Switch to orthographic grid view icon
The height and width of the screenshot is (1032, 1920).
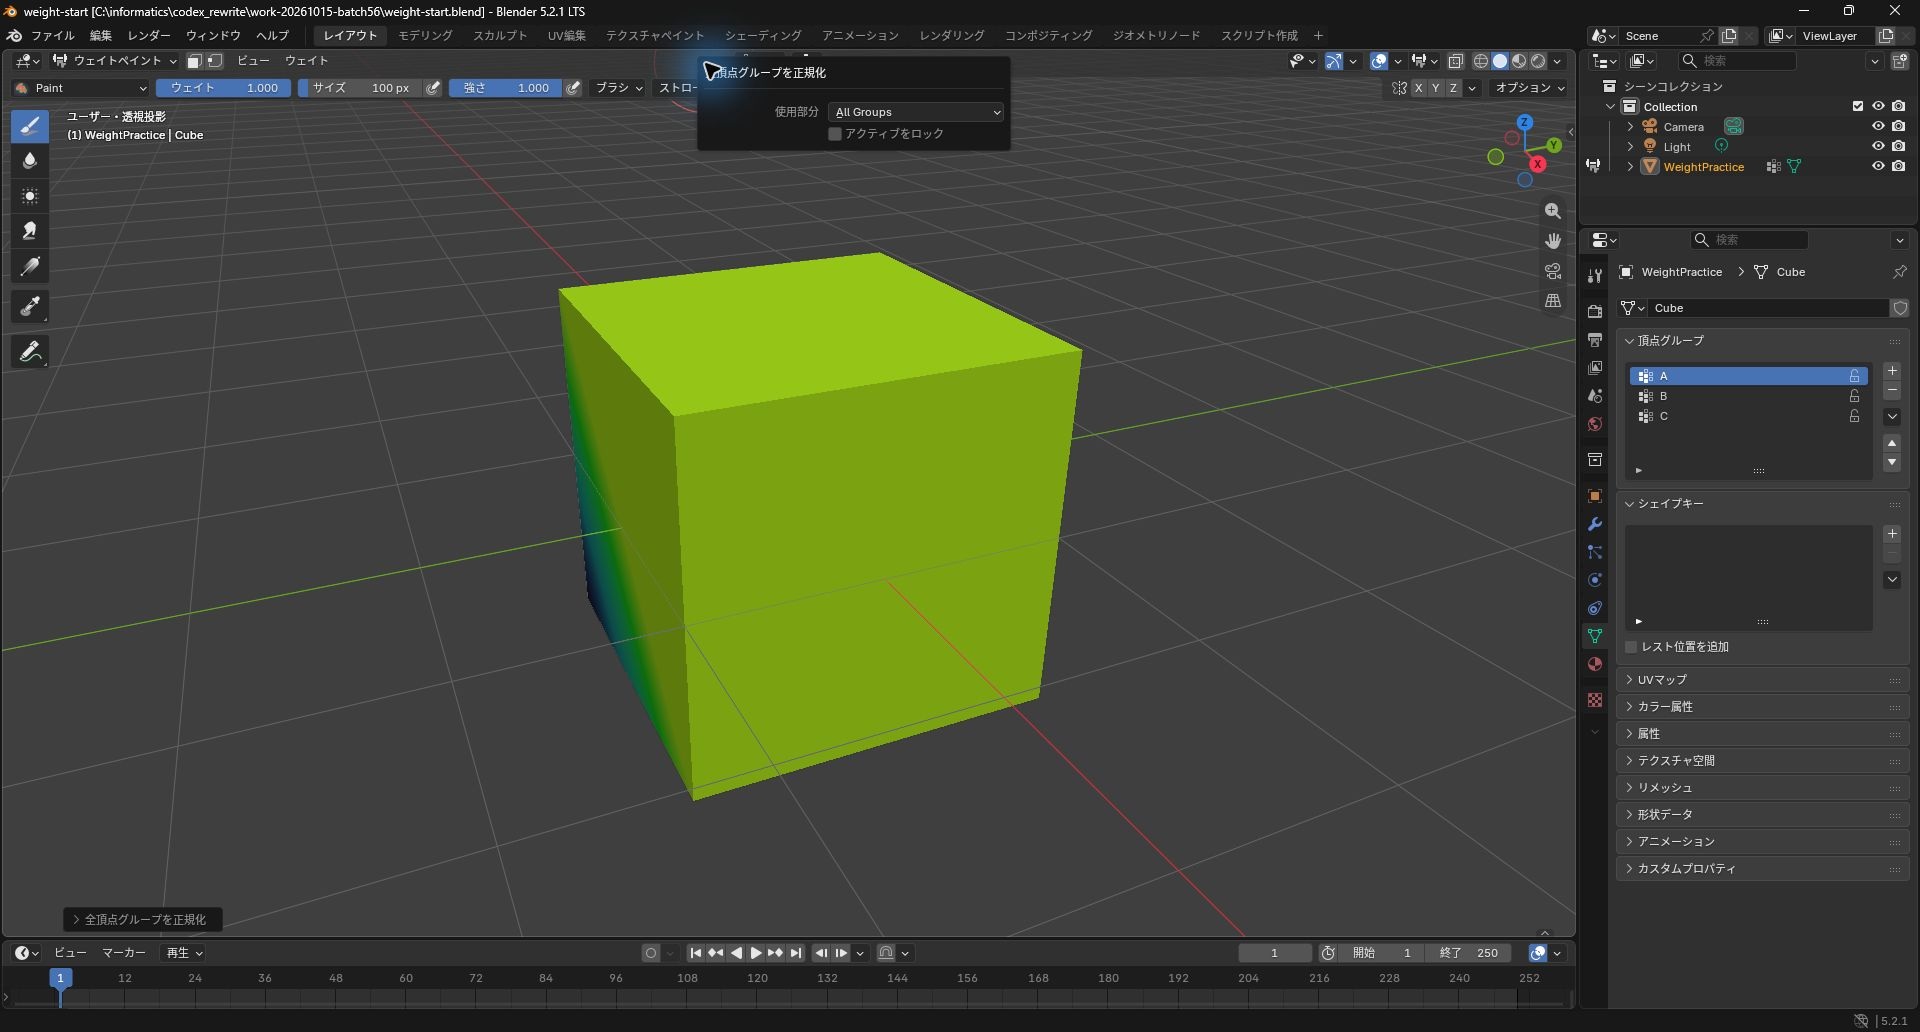(x=1553, y=300)
